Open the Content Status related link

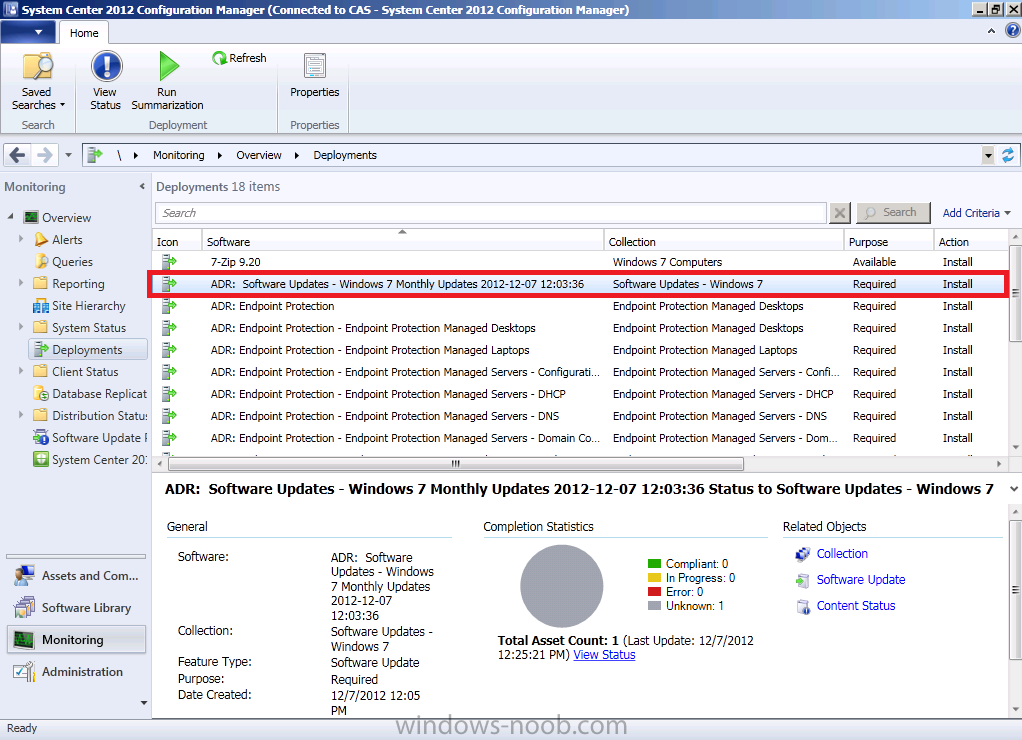pos(856,606)
